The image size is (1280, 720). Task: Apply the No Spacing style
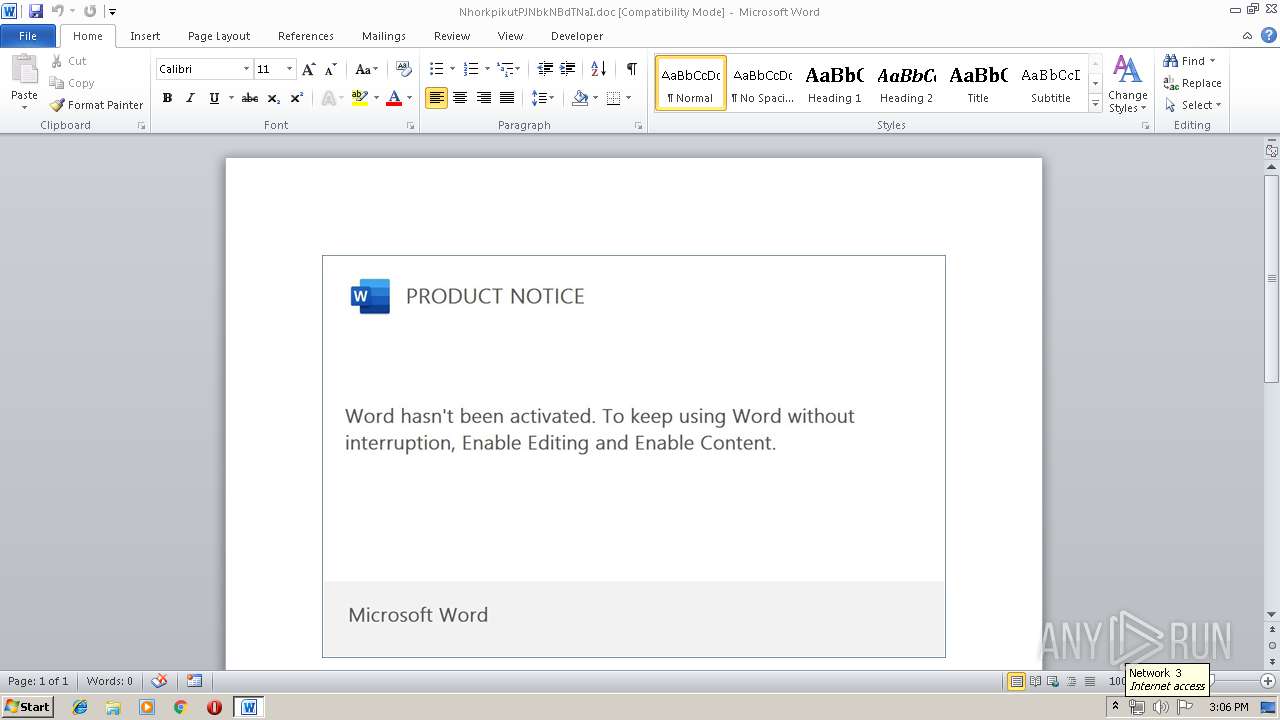(x=762, y=83)
